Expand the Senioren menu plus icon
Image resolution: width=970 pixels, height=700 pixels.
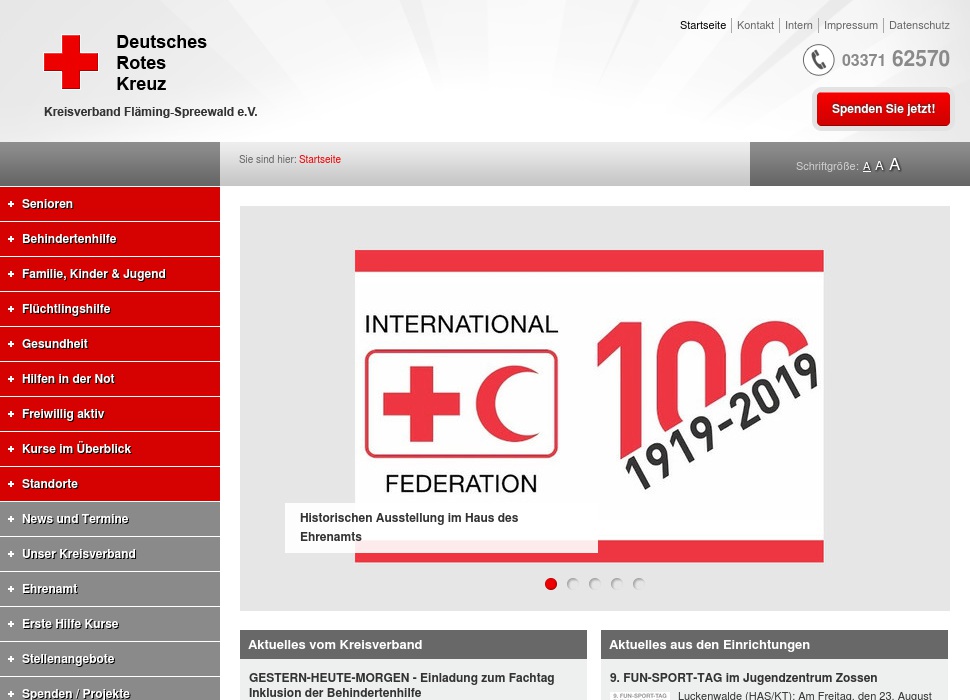tap(11, 204)
